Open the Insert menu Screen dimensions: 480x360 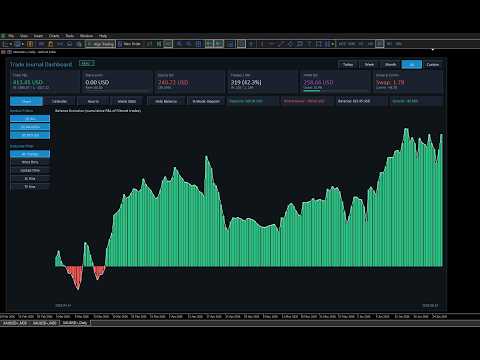coord(38,36)
